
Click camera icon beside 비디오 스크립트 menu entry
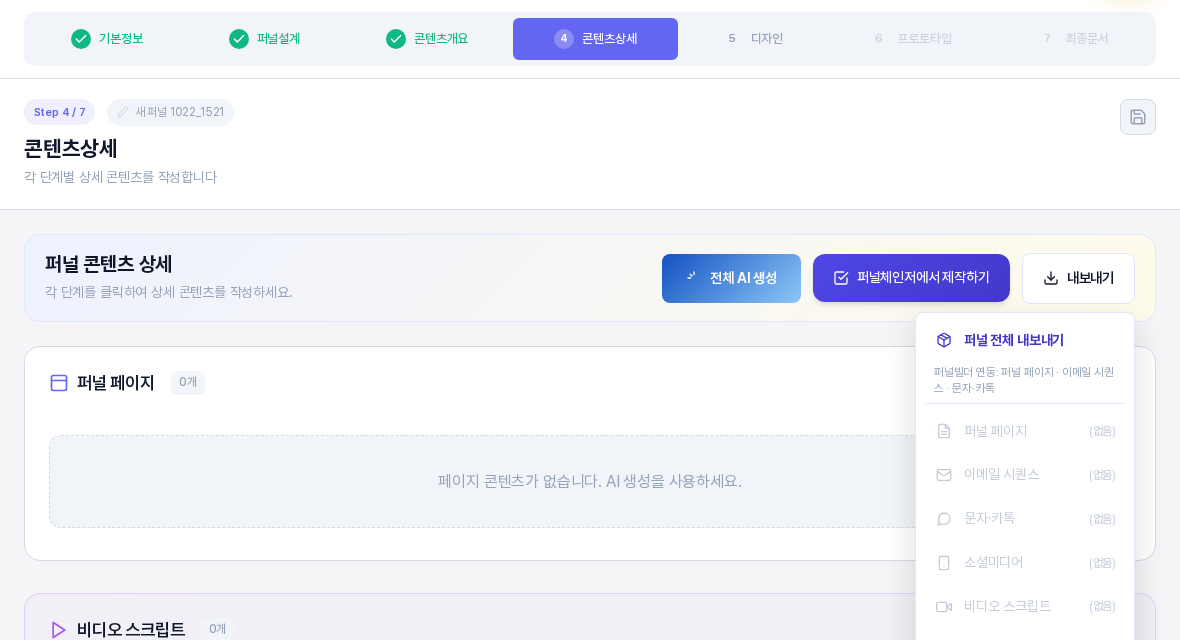944,606
